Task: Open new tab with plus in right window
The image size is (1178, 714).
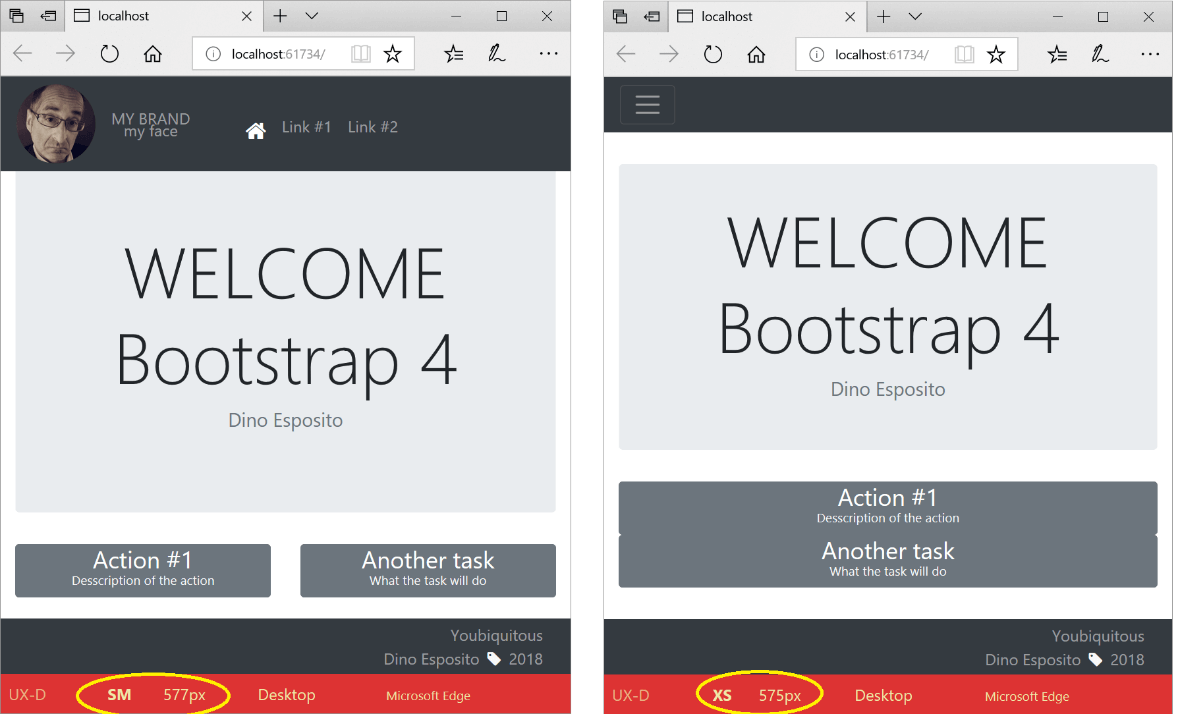Action: (884, 16)
